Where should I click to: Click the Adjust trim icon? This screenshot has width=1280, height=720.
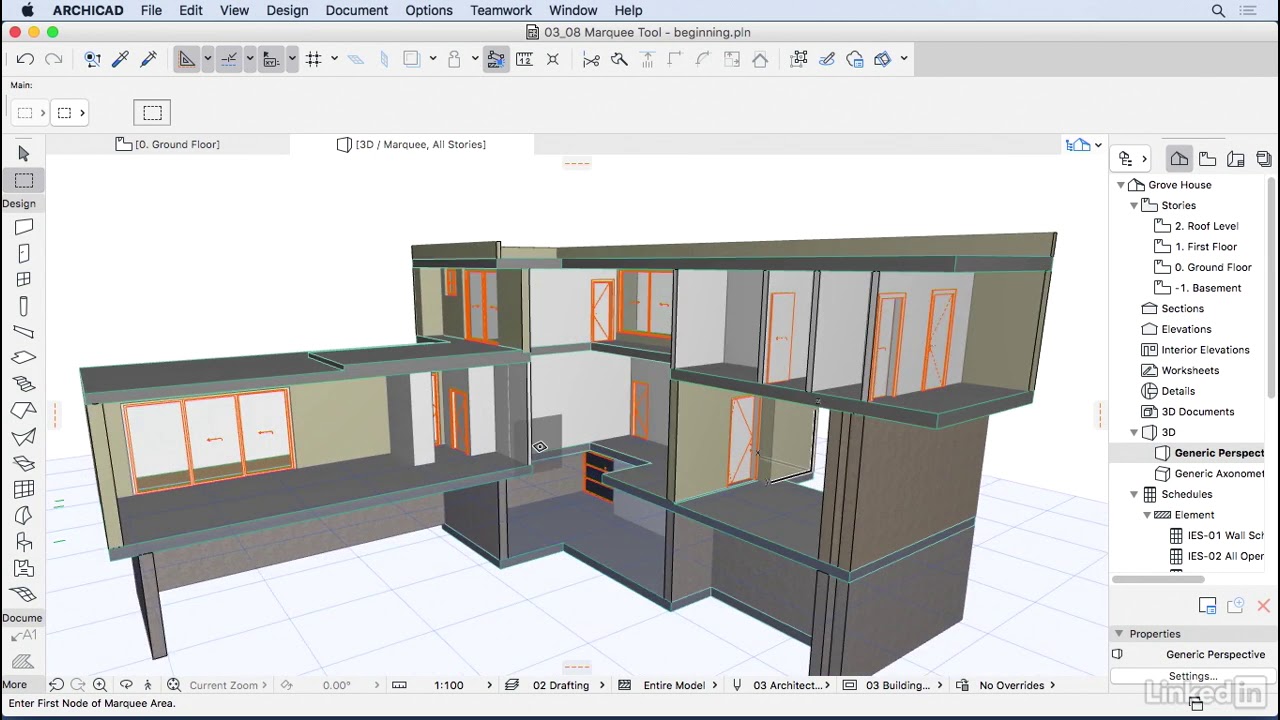click(619, 59)
